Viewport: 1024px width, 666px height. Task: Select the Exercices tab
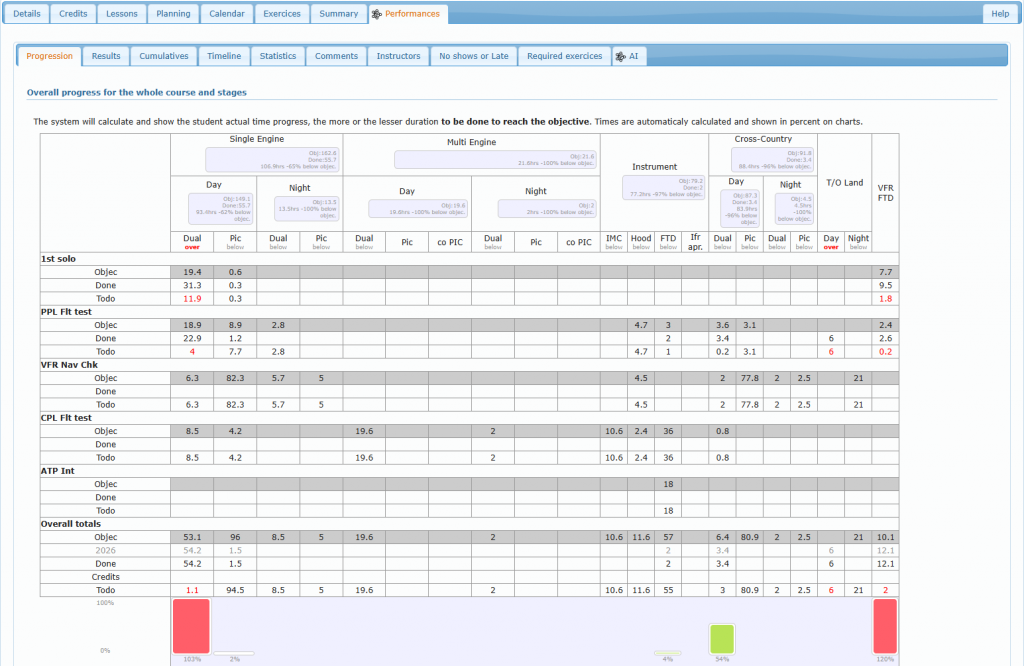click(x=282, y=14)
